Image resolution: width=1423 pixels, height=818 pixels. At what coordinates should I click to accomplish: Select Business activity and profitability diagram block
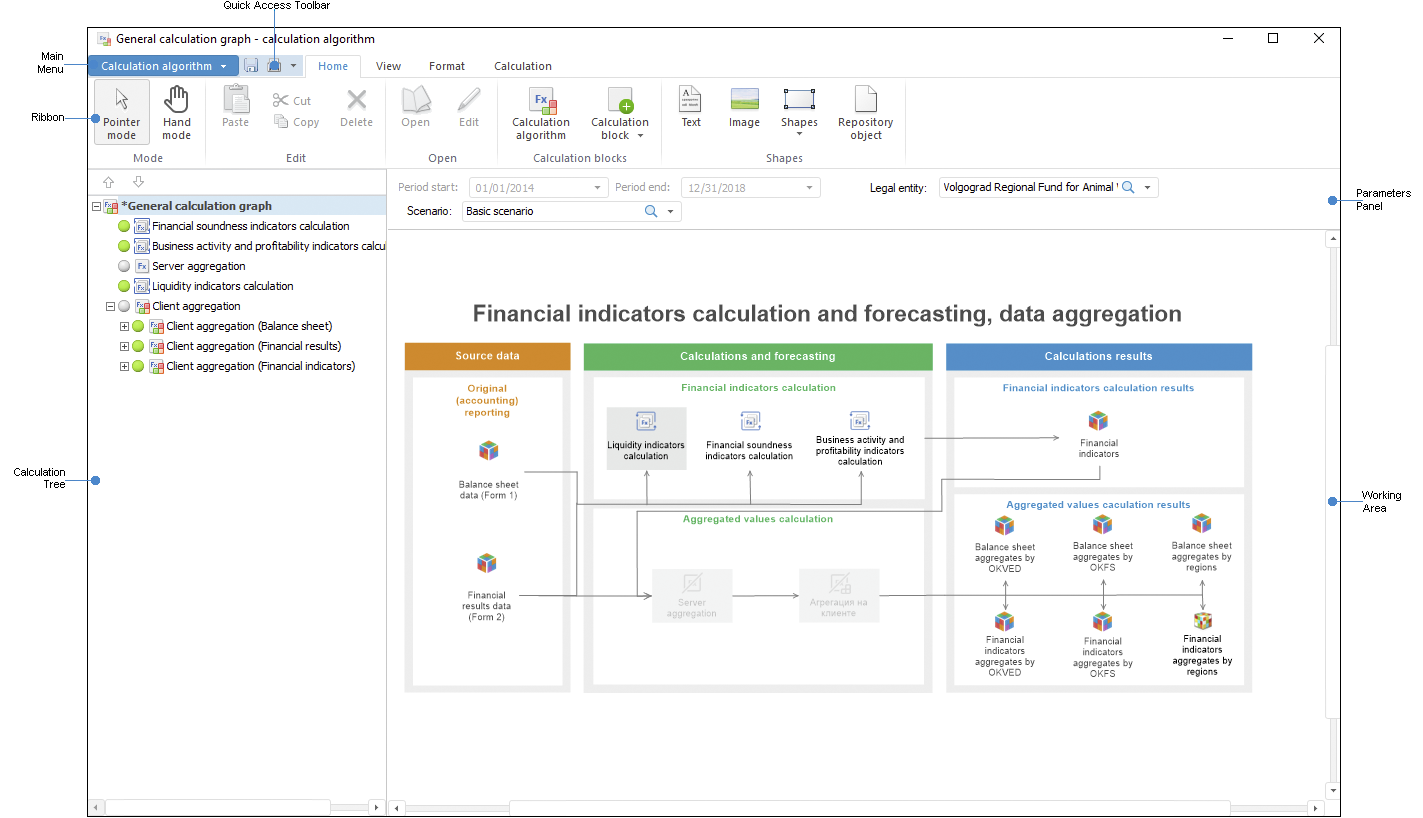[x=860, y=438]
